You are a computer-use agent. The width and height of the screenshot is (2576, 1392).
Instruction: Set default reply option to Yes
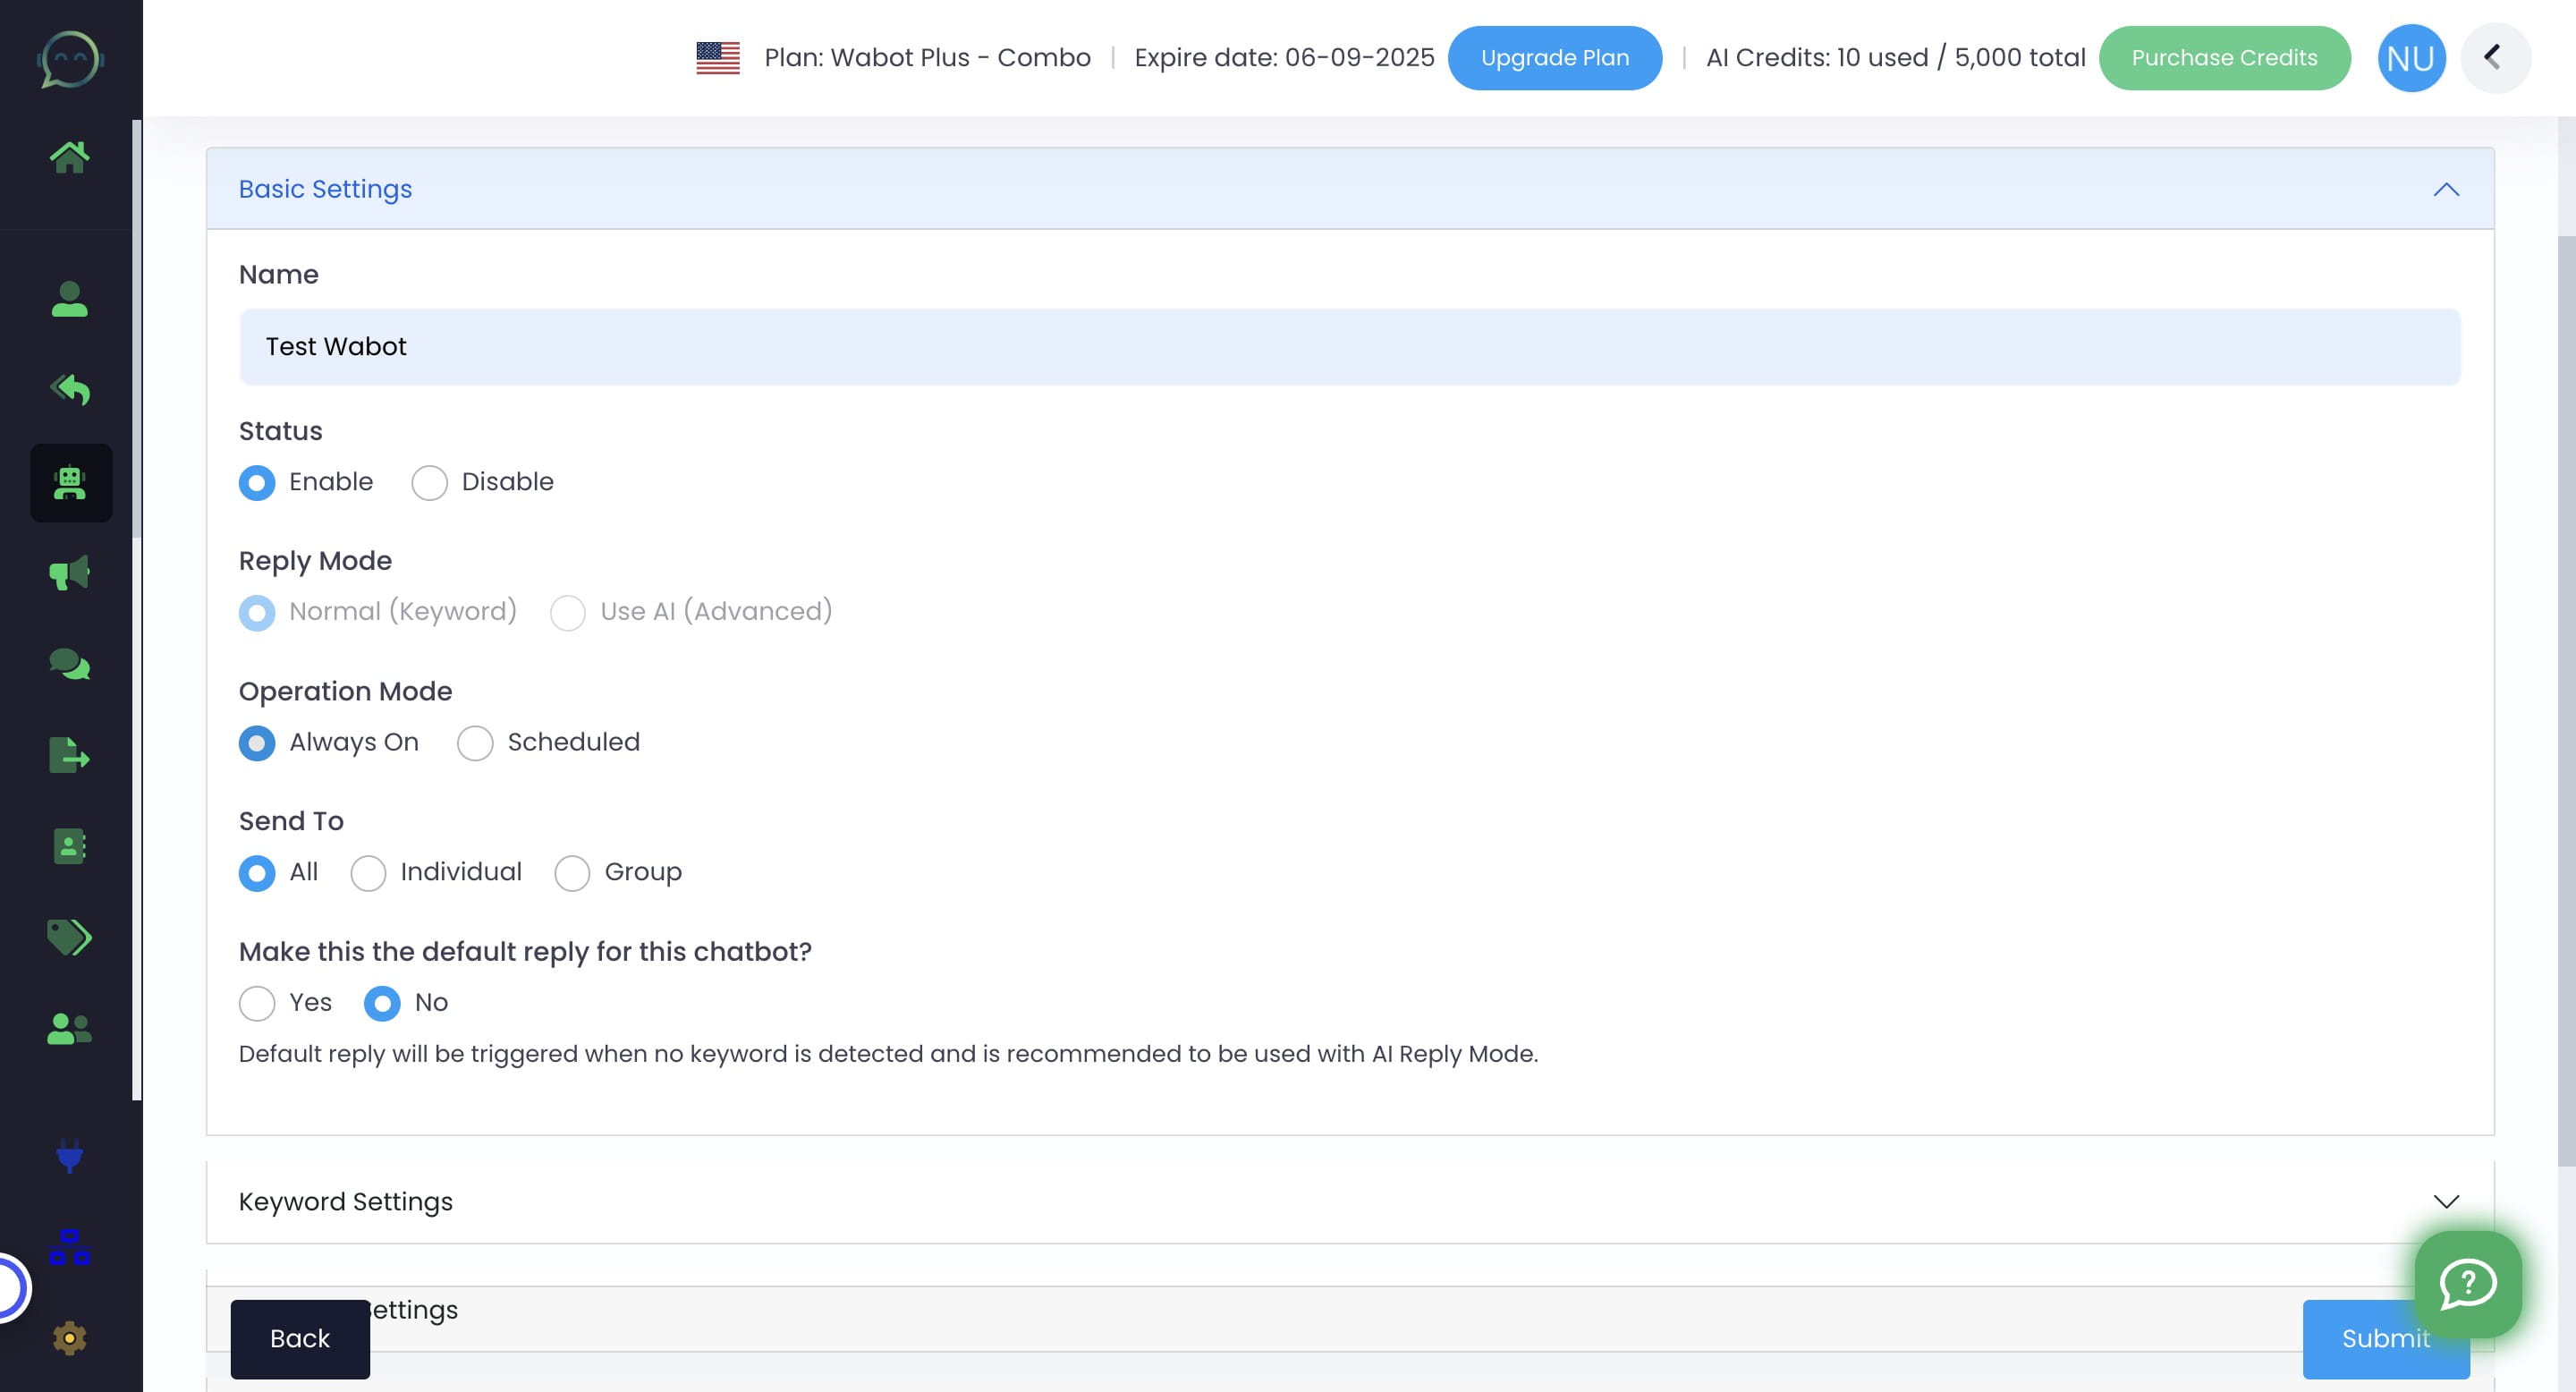coord(257,1003)
